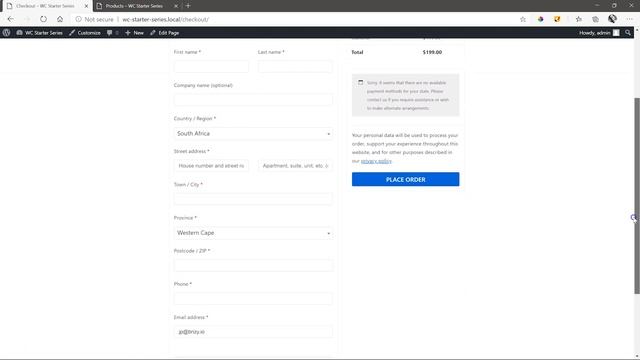Open the WC Starter Series site menu
The width and height of the screenshot is (640, 360).
tap(40, 33)
